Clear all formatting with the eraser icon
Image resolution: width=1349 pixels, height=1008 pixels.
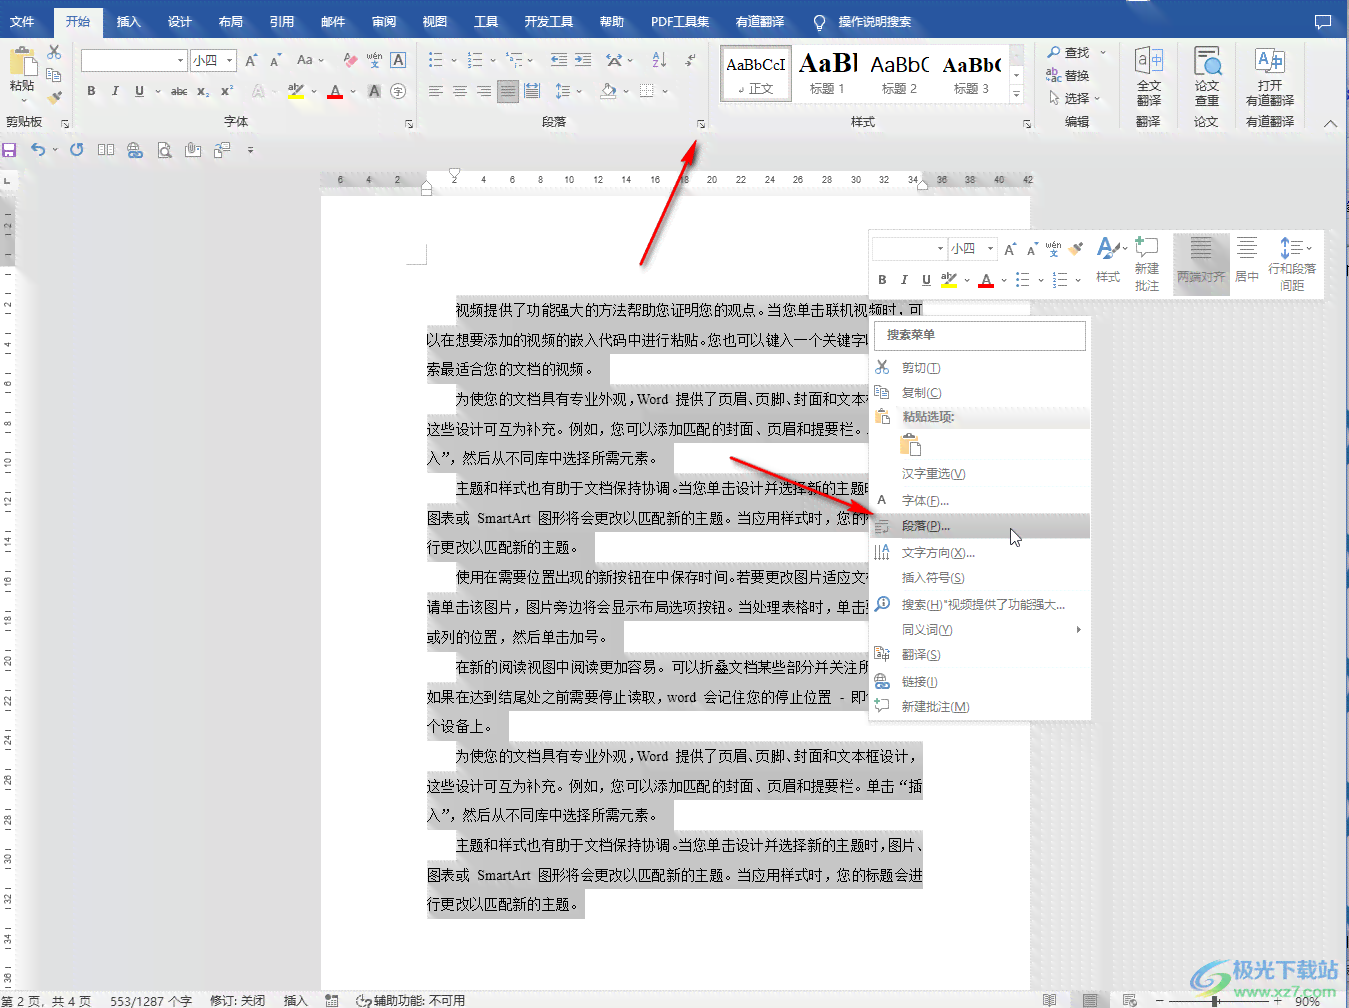pyautogui.click(x=350, y=60)
